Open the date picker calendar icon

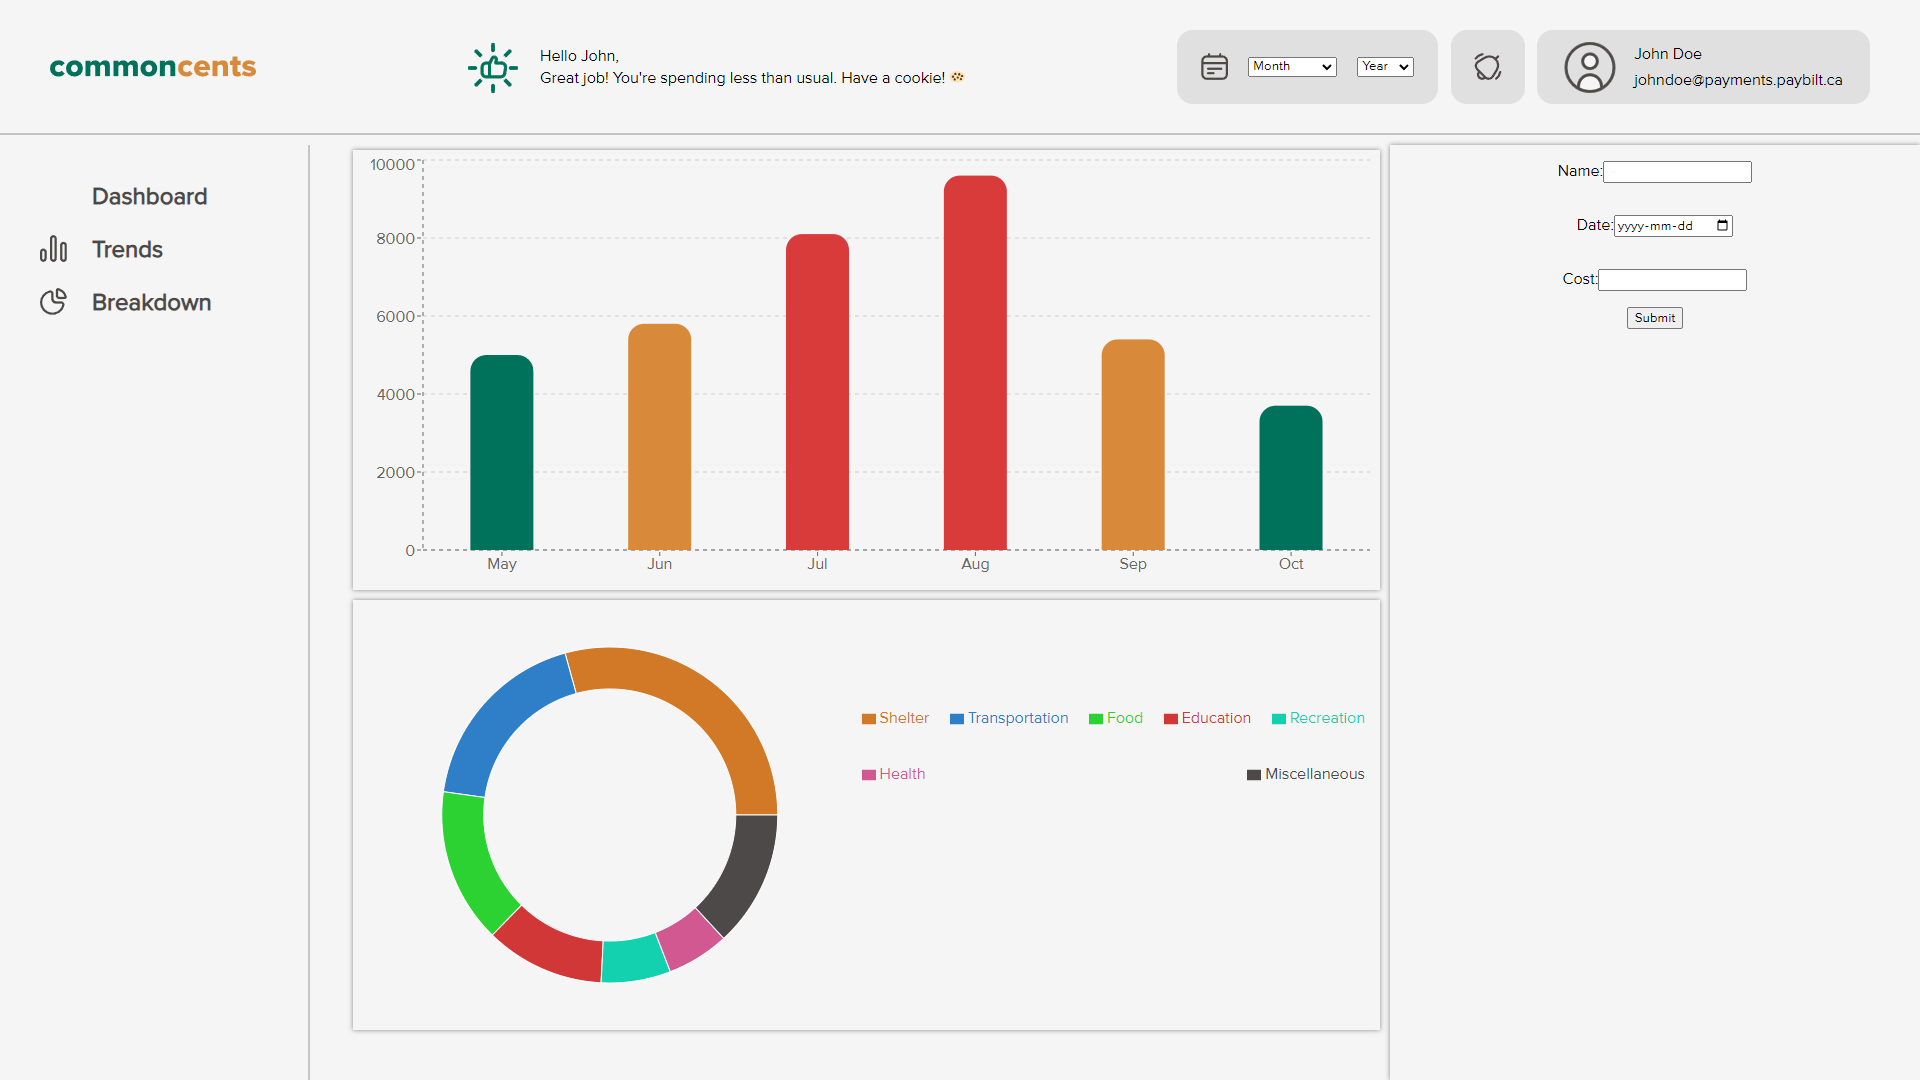coord(1722,226)
